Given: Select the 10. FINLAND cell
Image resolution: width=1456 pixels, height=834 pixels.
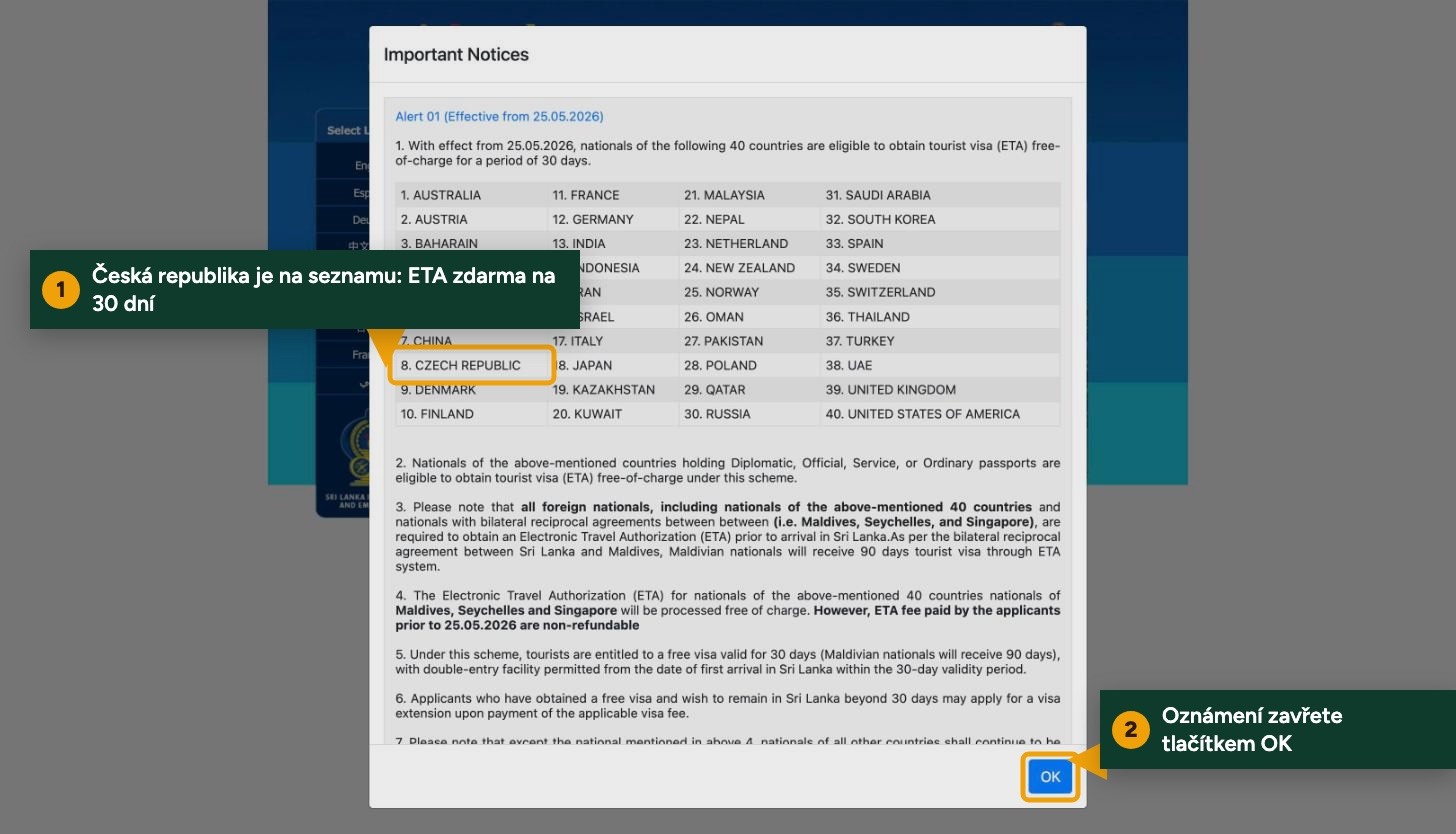Looking at the screenshot, I should 472,414.
